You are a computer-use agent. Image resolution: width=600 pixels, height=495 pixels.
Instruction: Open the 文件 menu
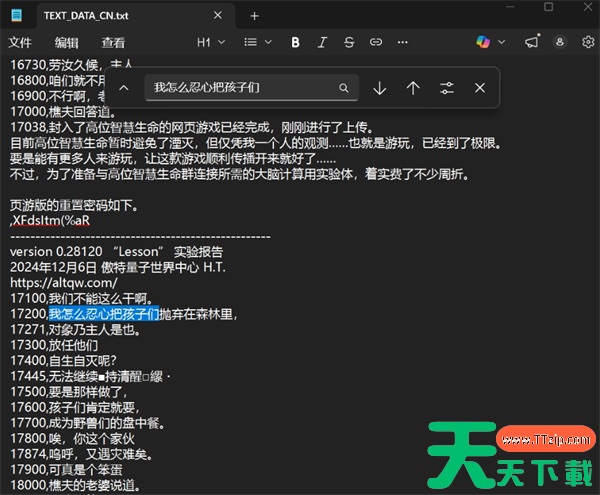(x=20, y=42)
